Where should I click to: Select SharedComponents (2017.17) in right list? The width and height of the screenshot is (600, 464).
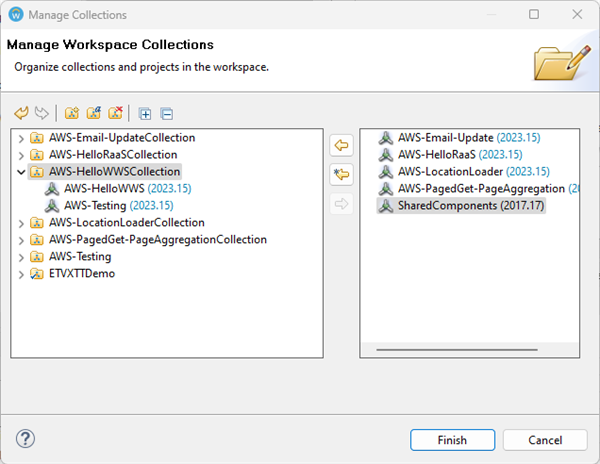(x=471, y=205)
